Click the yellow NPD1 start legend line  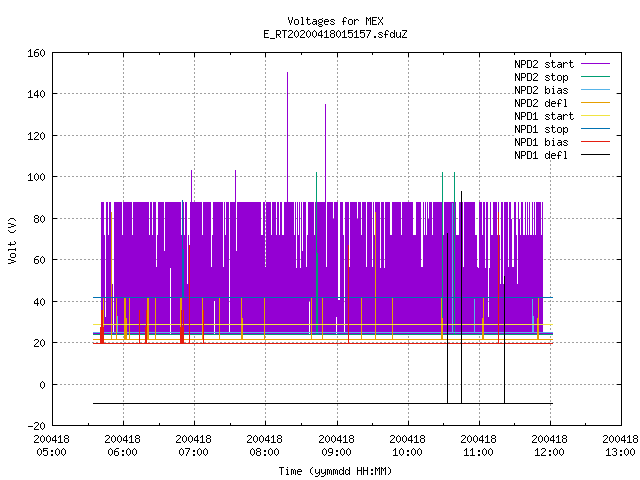click(x=595, y=116)
